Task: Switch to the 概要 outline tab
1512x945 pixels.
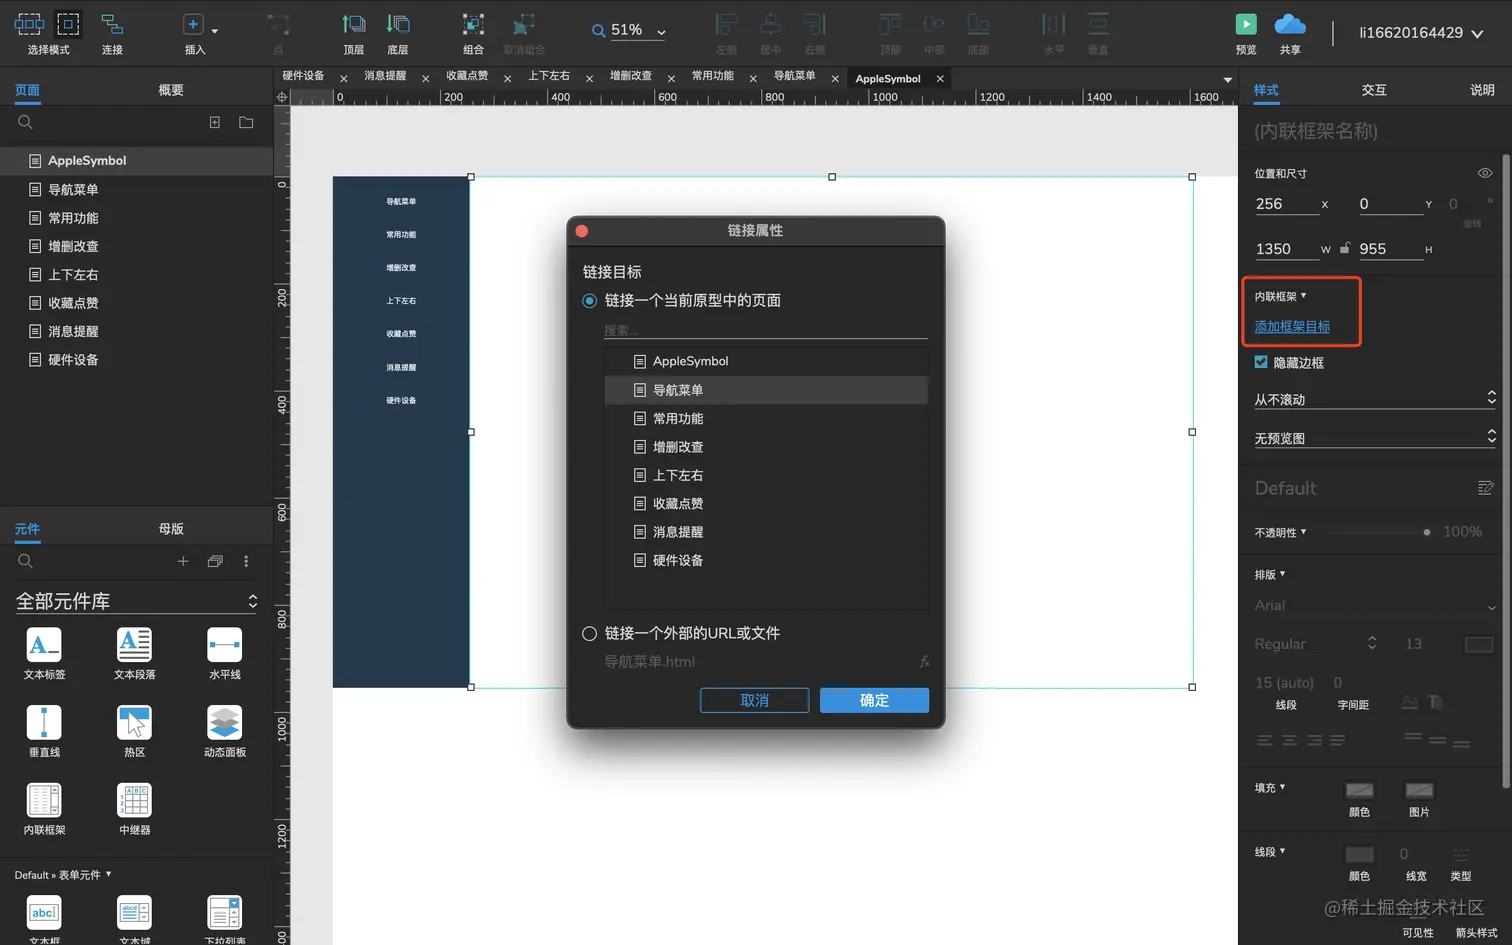Action: point(171,90)
